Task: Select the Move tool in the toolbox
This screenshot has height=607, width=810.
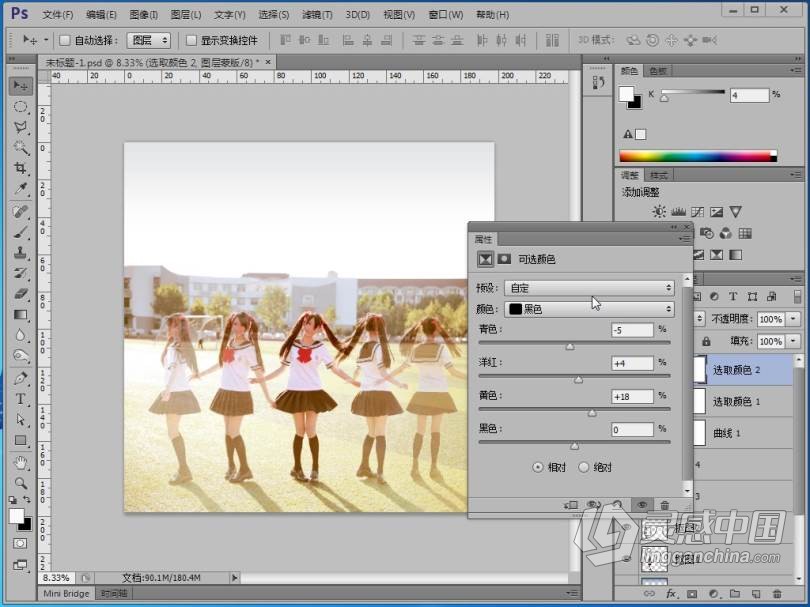Action: tap(21, 86)
